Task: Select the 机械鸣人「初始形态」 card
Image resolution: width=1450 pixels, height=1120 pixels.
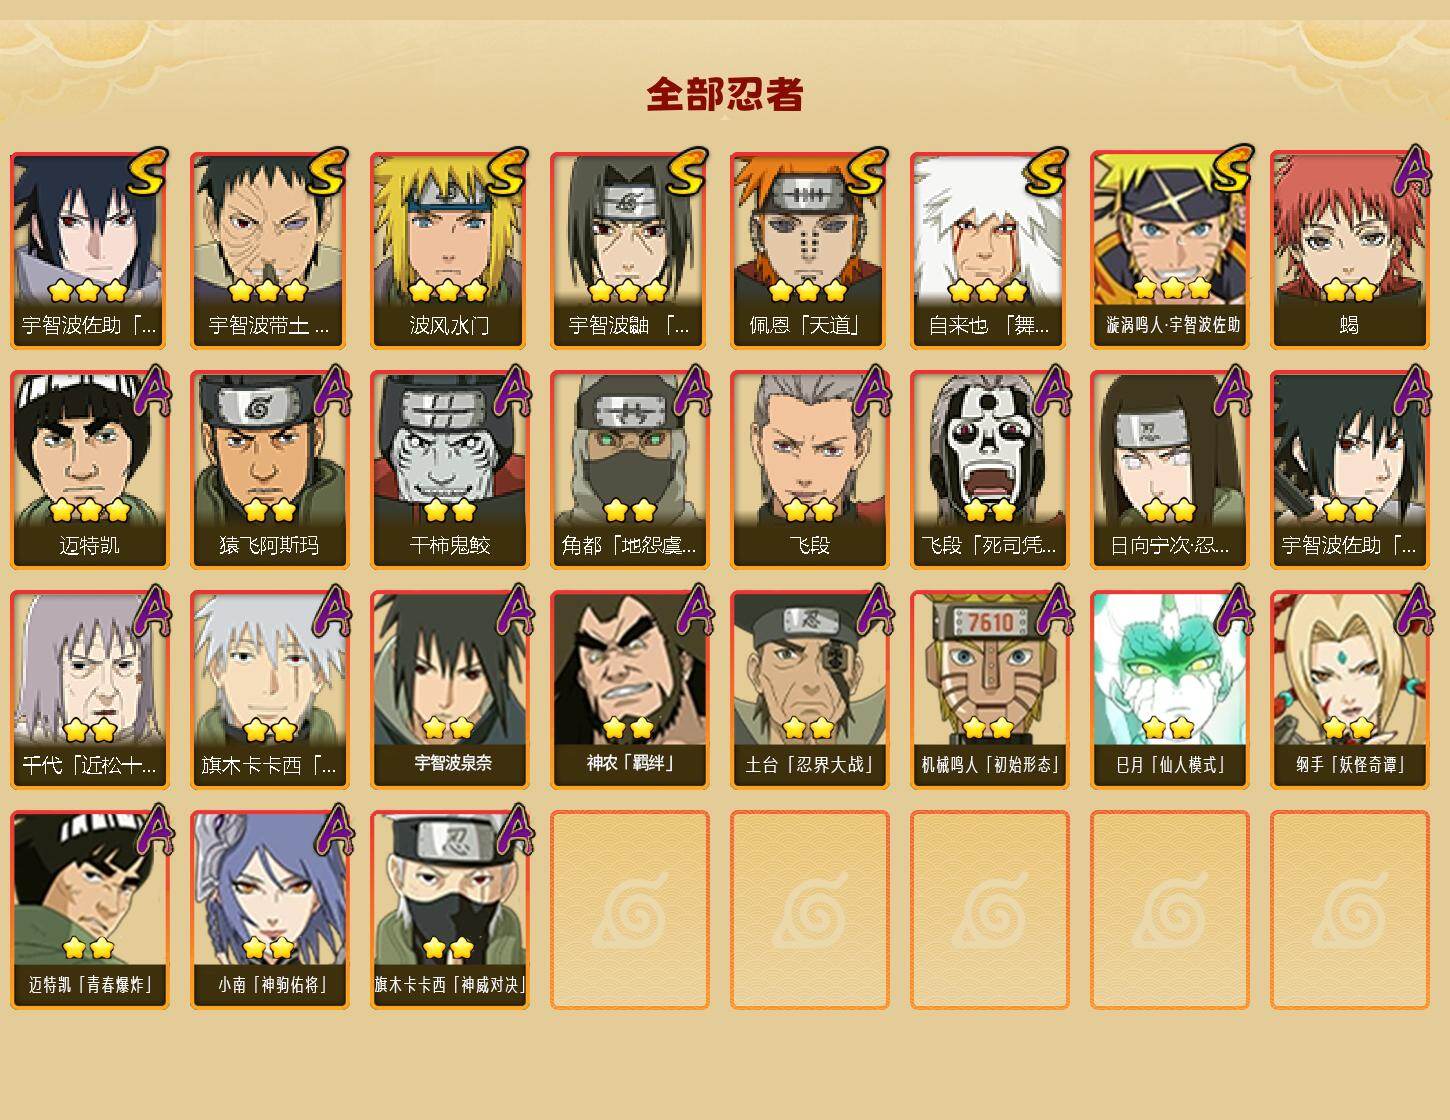Action: click(x=990, y=690)
